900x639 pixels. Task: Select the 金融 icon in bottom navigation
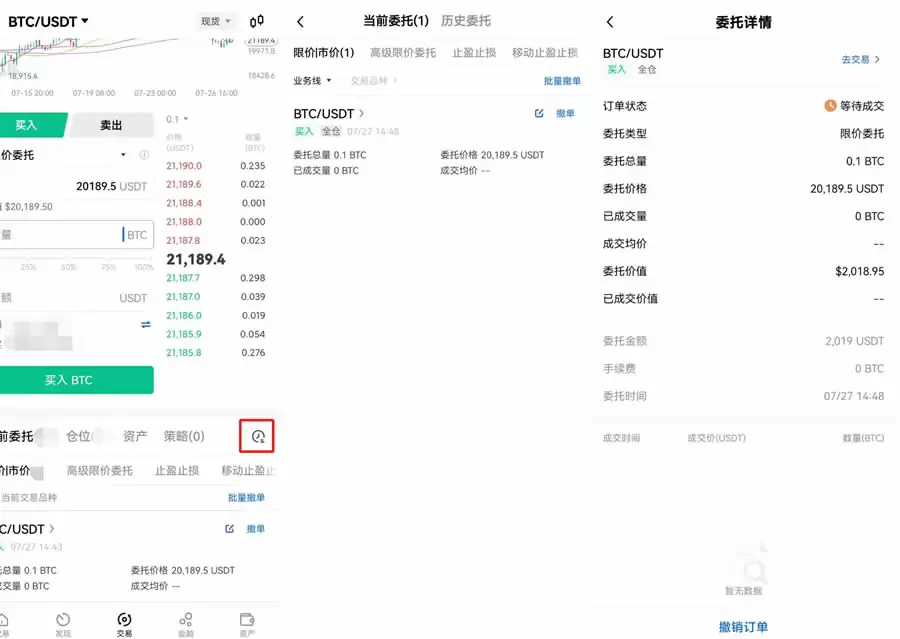point(185,622)
